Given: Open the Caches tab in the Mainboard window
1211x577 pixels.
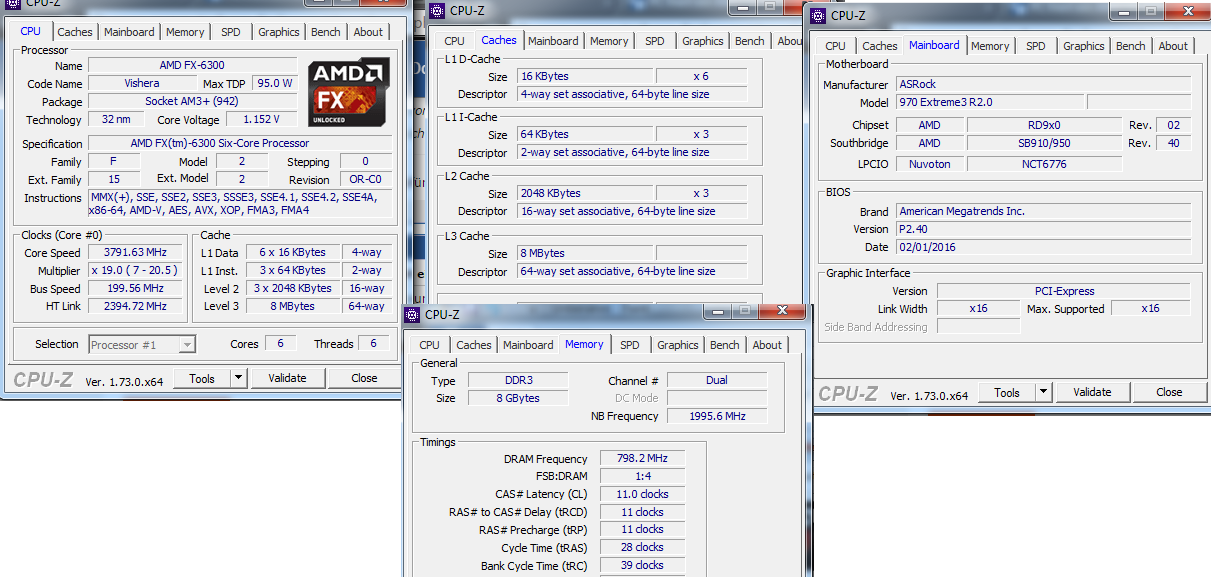Looking at the screenshot, I should pos(880,46).
